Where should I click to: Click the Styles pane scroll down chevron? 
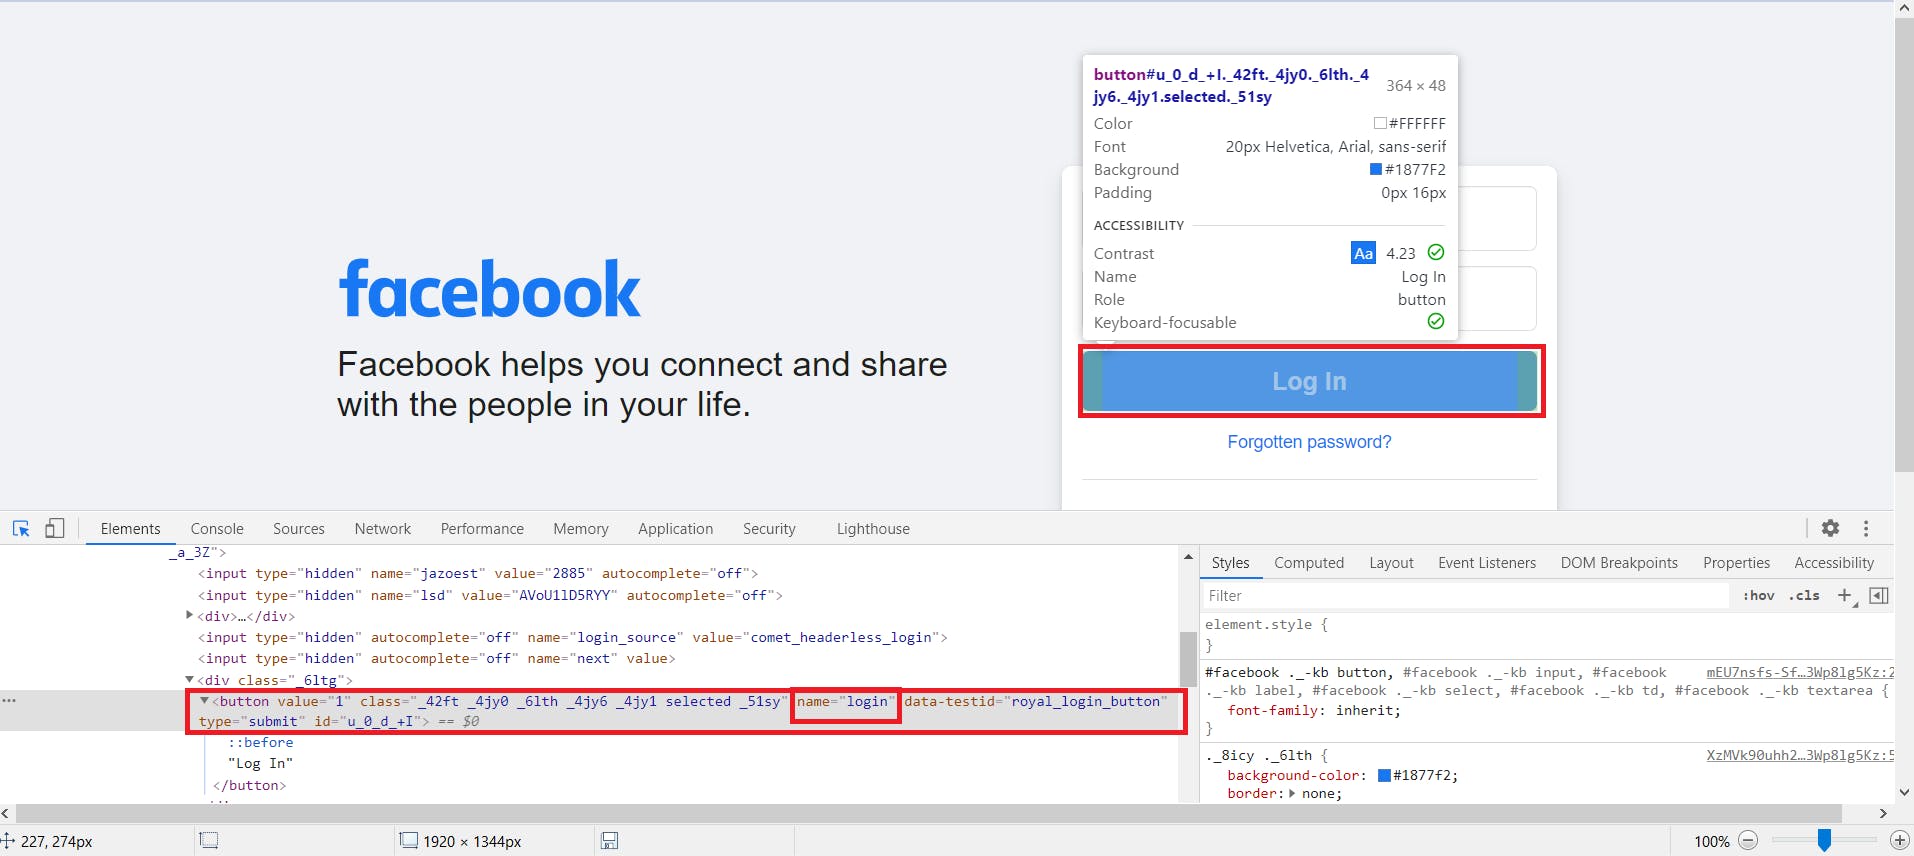tap(1903, 791)
